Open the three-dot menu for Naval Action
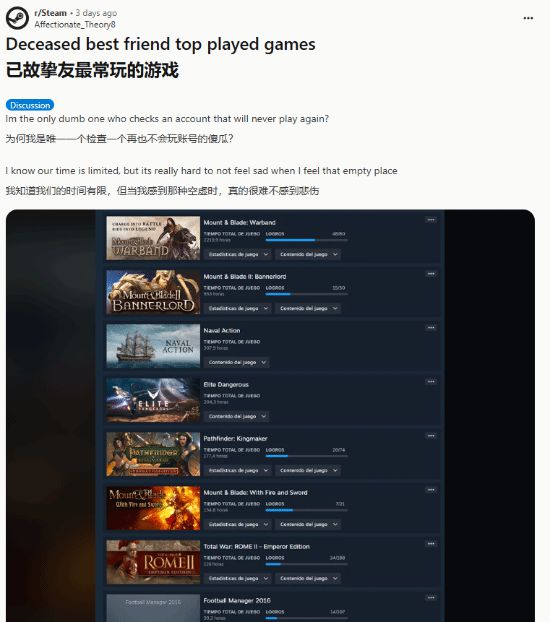550x622 pixels. pos(431,328)
